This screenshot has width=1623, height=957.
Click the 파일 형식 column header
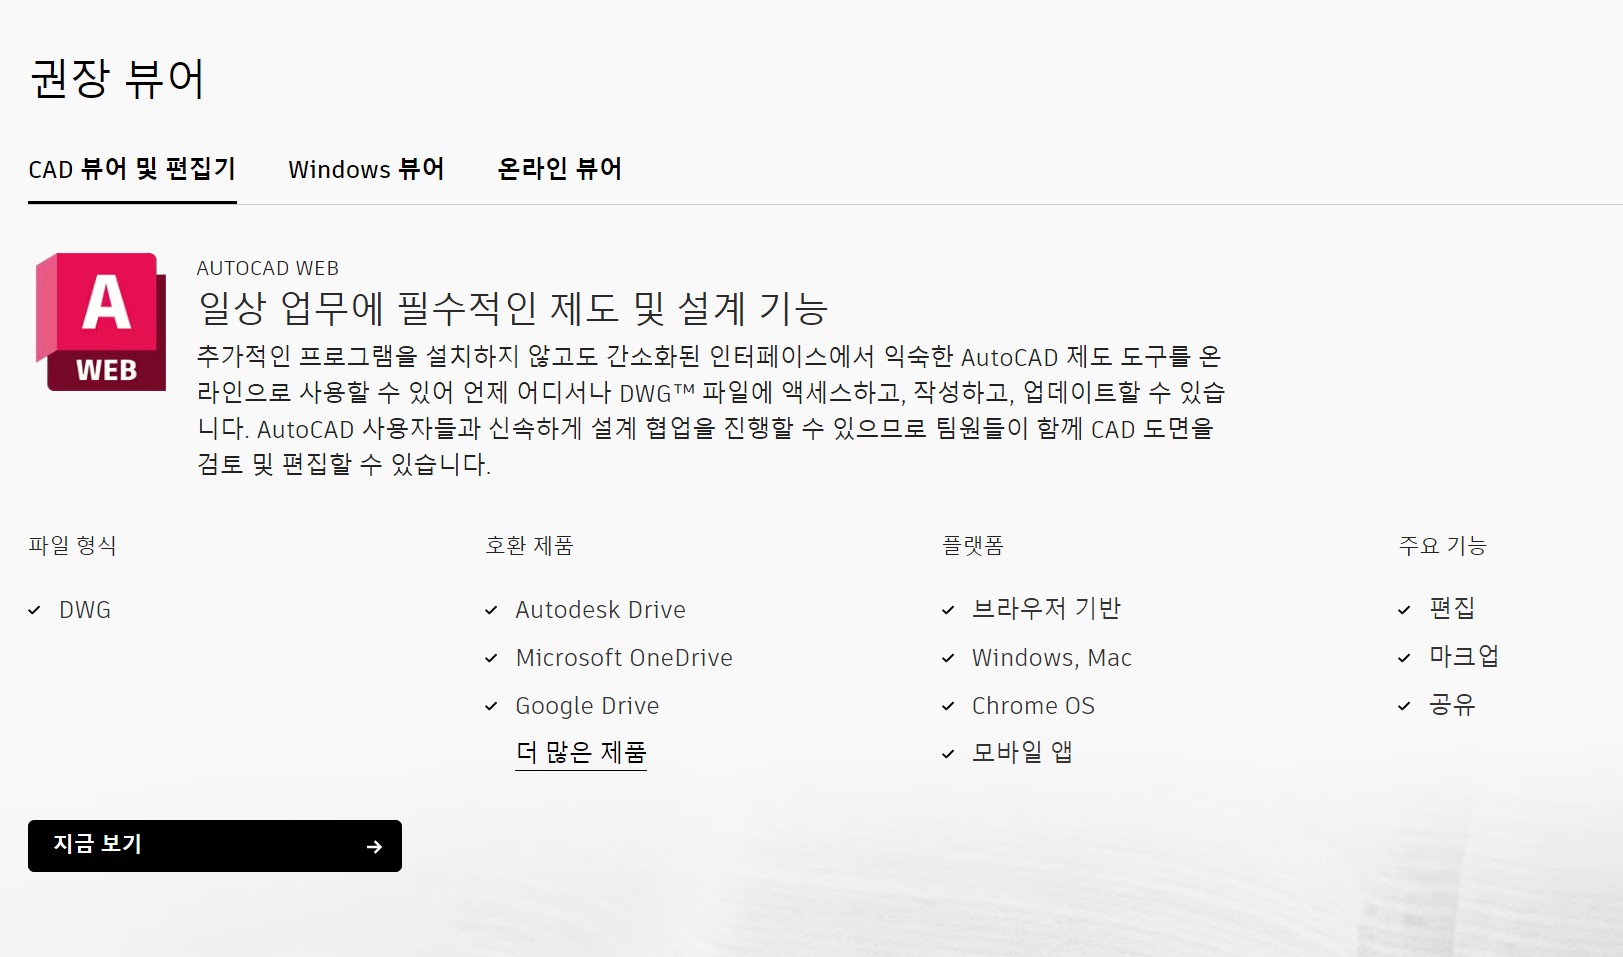pyautogui.click(x=73, y=546)
